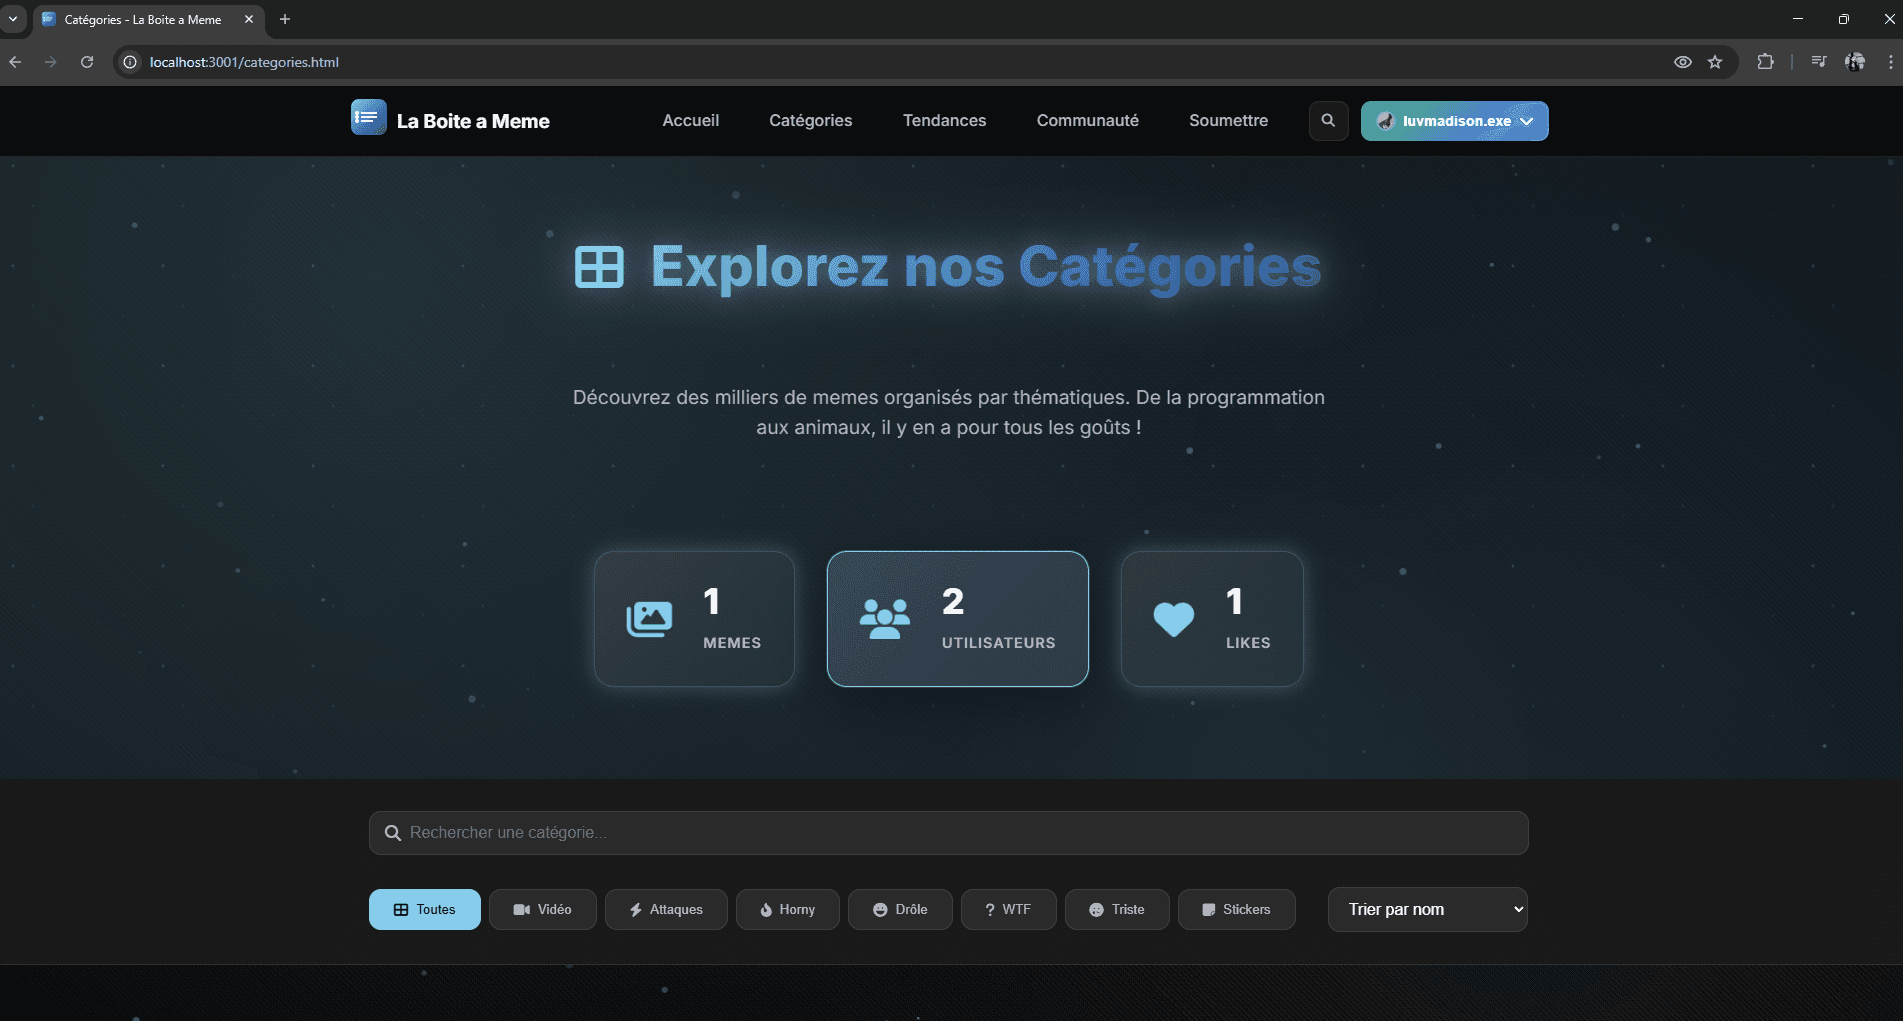
Task: Bookmark this page with the star icon
Action: [x=1715, y=62]
